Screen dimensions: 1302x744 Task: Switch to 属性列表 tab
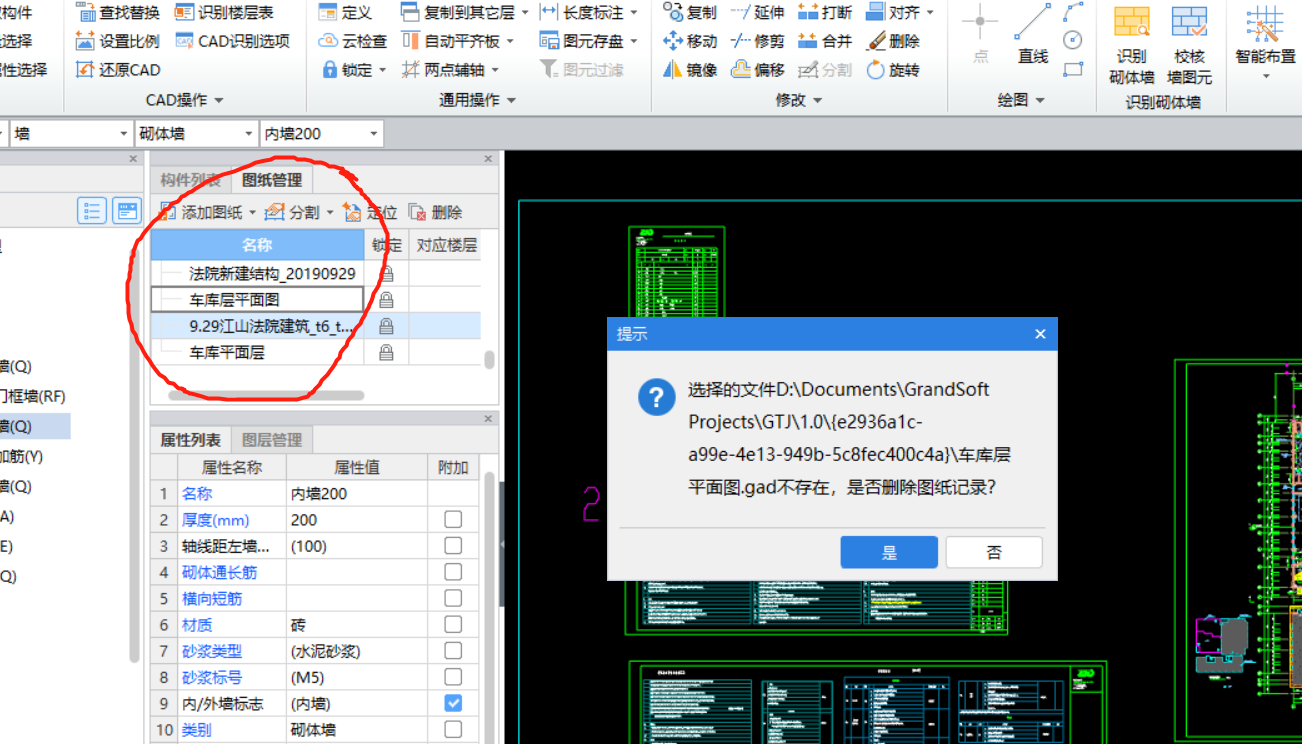pyautogui.click(x=190, y=440)
